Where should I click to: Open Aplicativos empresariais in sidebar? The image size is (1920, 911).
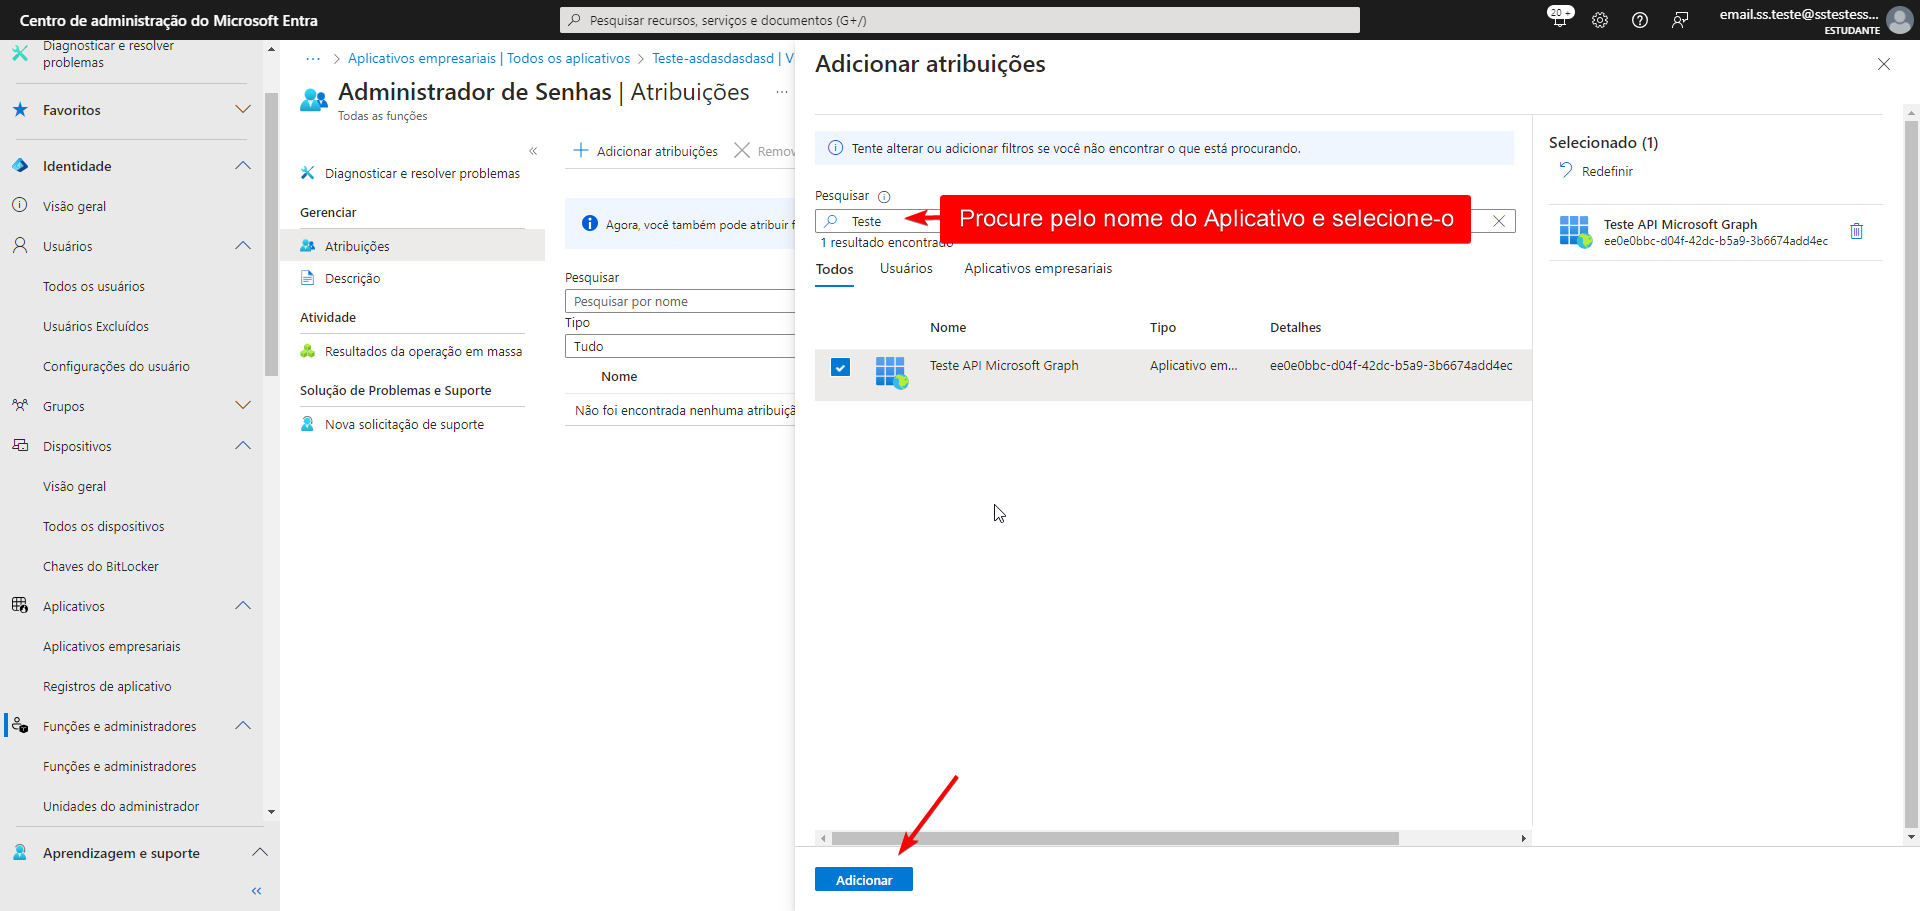click(x=112, y=646)
